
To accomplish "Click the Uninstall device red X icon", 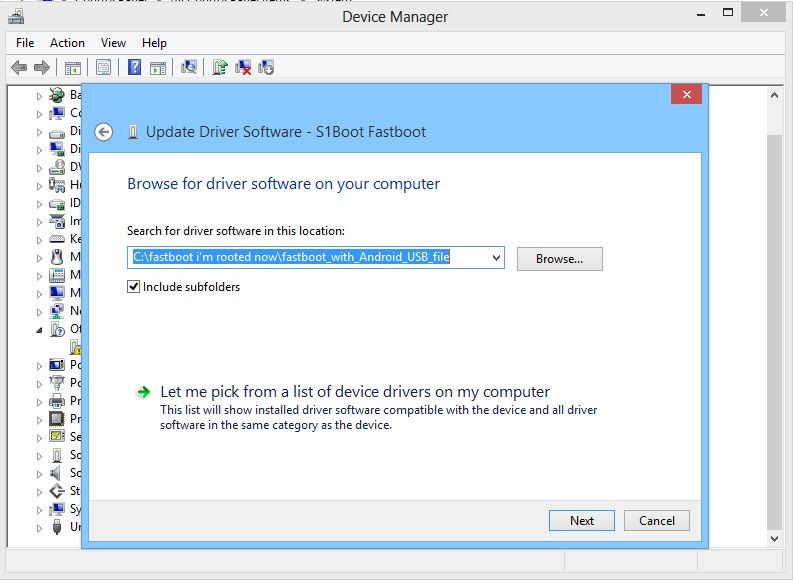I will click(243, 67).
